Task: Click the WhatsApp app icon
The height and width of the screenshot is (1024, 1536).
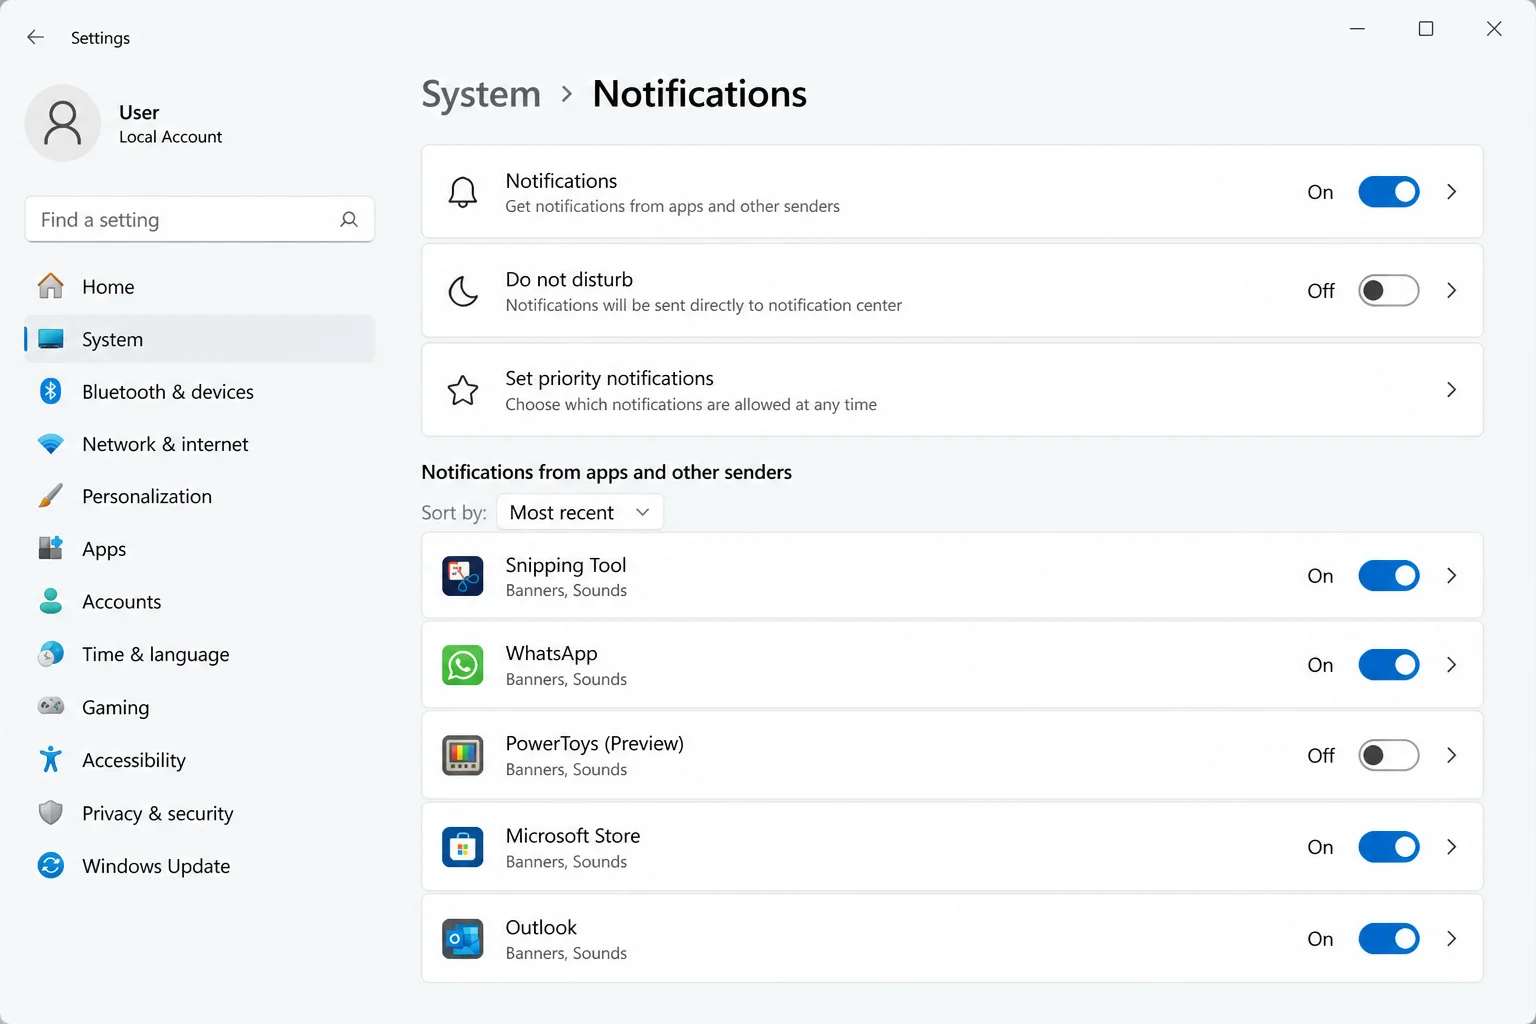Action: click(x=462, y=665)
